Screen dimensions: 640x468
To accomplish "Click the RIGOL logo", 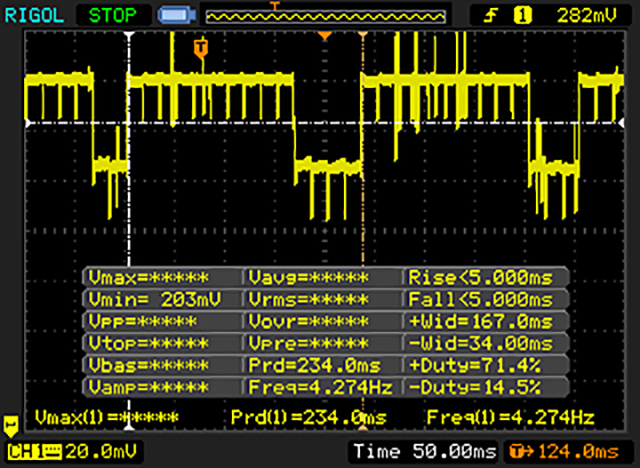I will click(34, 16).
